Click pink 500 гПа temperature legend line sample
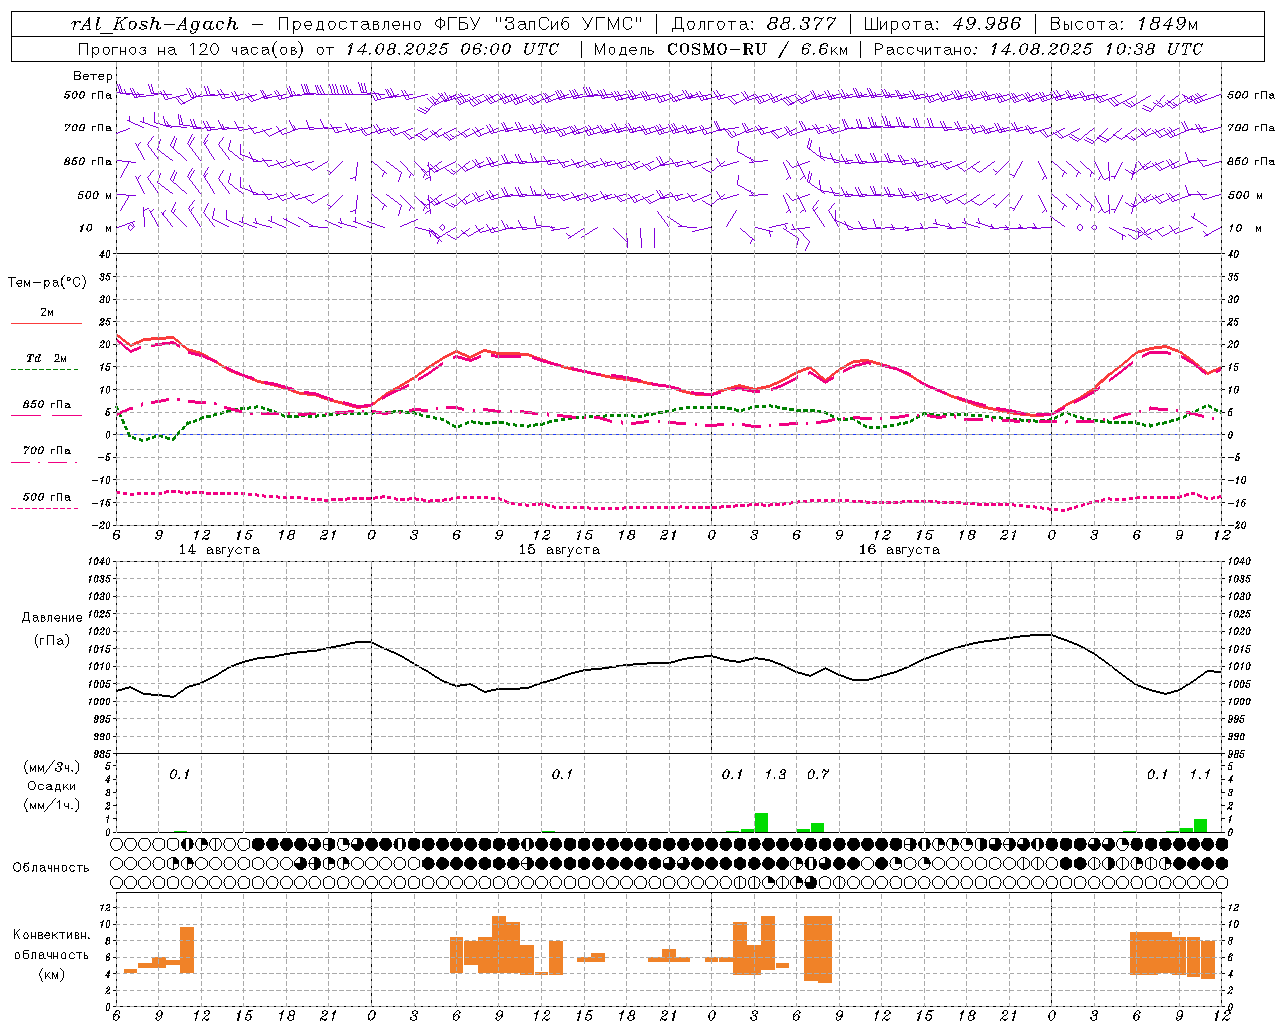Image resolution: width=1280 pixels, height=1024 pixels. click(x=46, y=508)
